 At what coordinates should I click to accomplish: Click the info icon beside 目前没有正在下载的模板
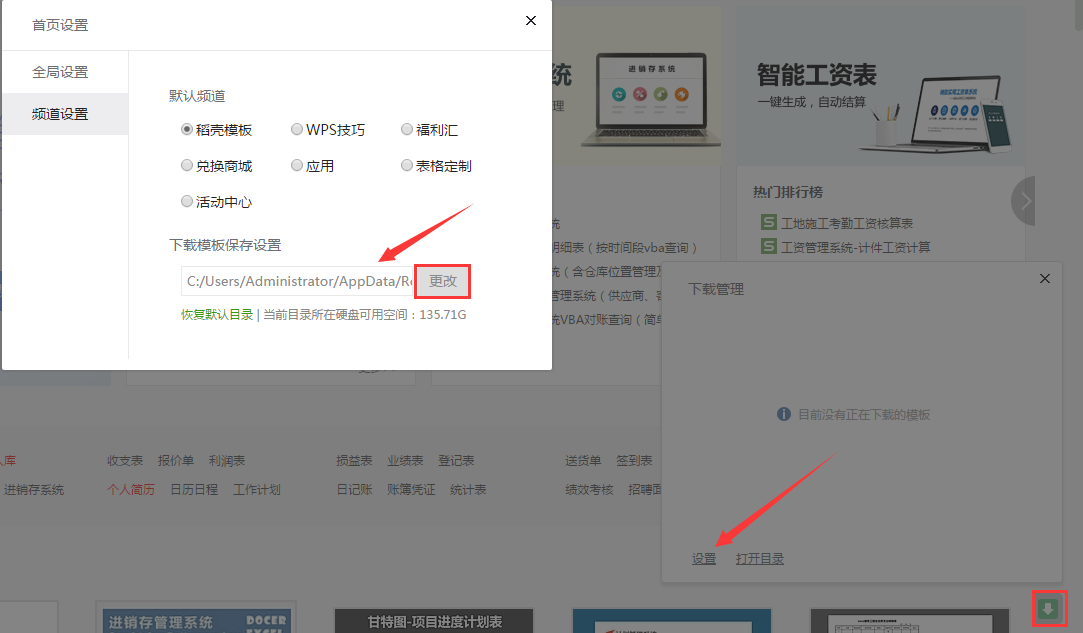point(783,414)
